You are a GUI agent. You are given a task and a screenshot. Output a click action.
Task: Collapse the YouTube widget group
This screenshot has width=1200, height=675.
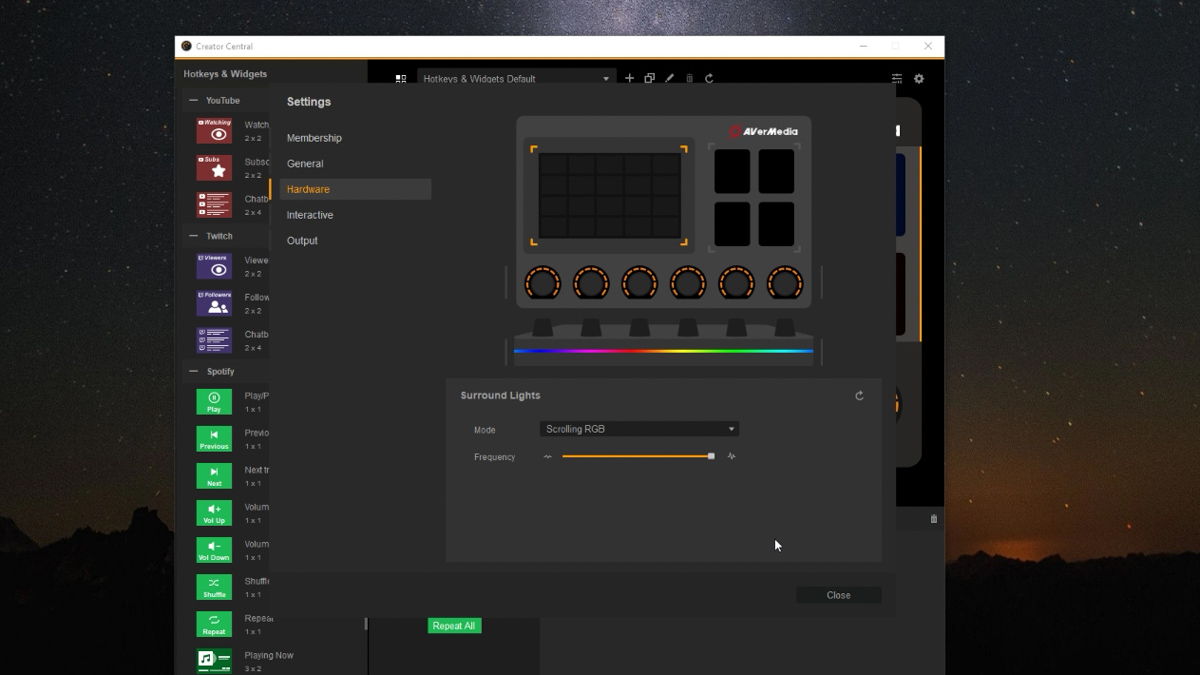point(194,100)
